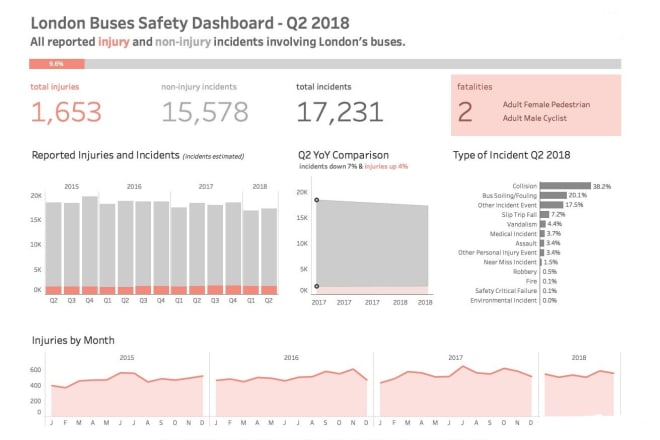Select the Near Miss Incident label

[x=510, y=262]
